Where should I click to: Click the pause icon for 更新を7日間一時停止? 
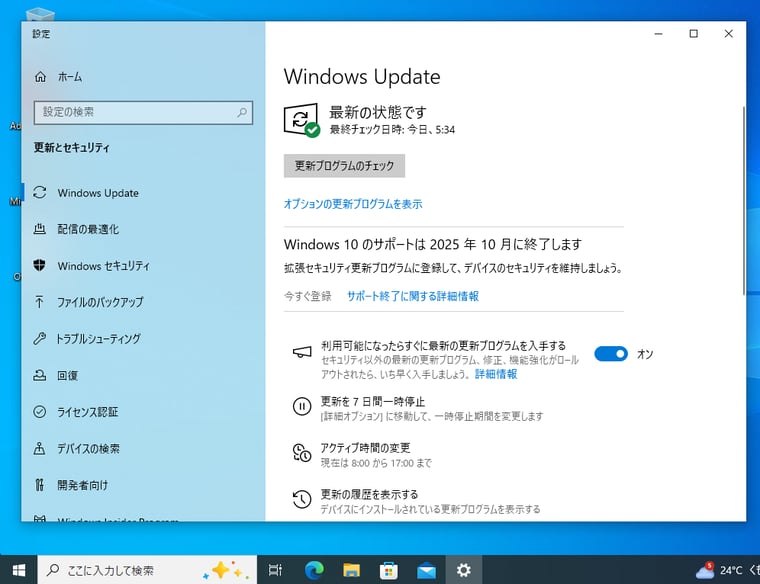coord(302,406)
